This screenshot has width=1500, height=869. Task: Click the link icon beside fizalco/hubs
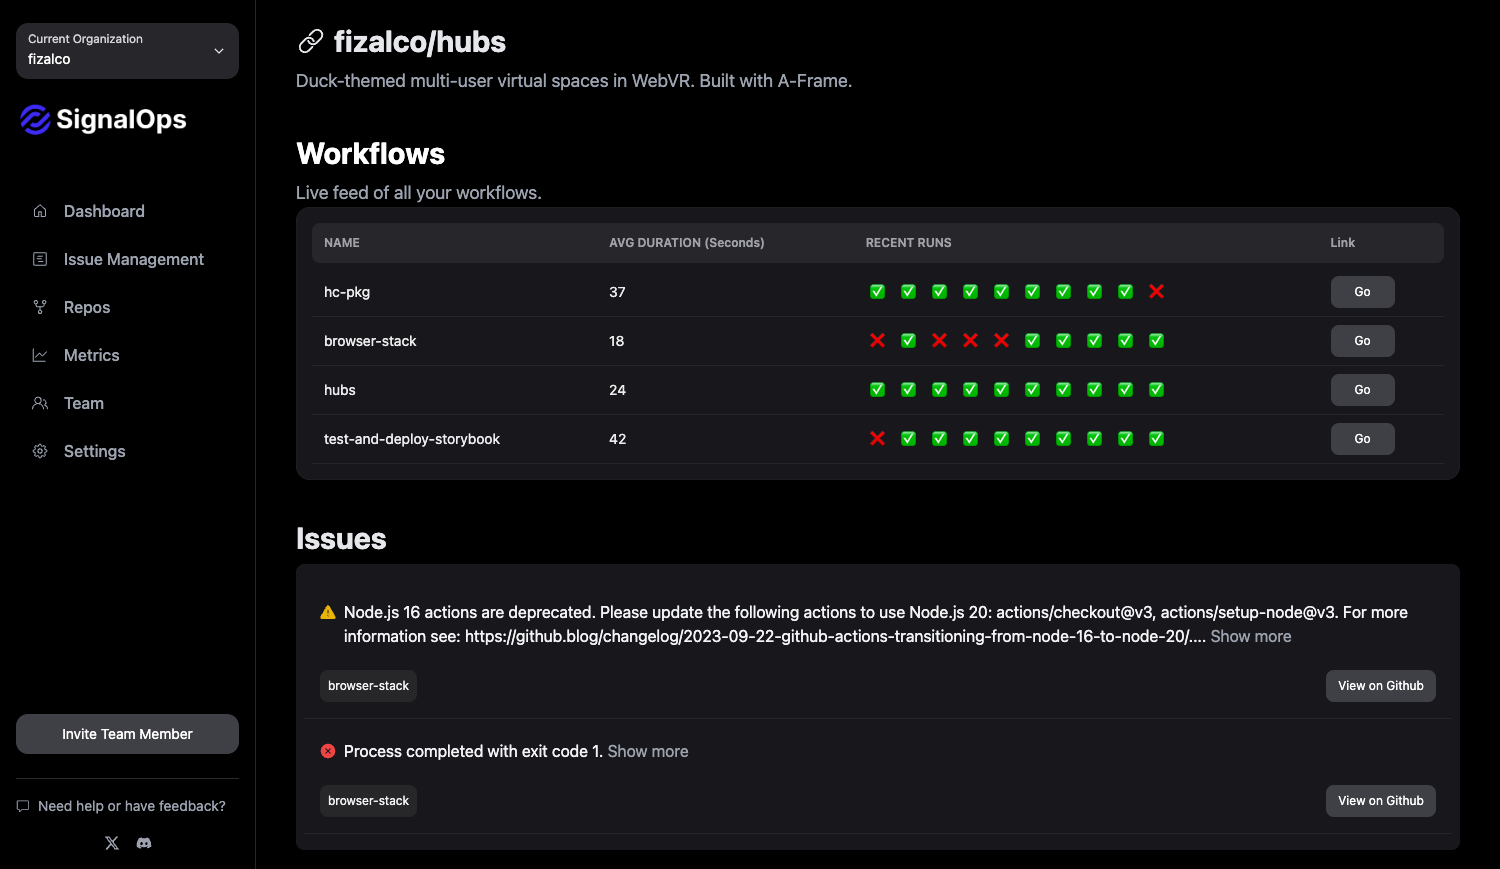point(311,41)
